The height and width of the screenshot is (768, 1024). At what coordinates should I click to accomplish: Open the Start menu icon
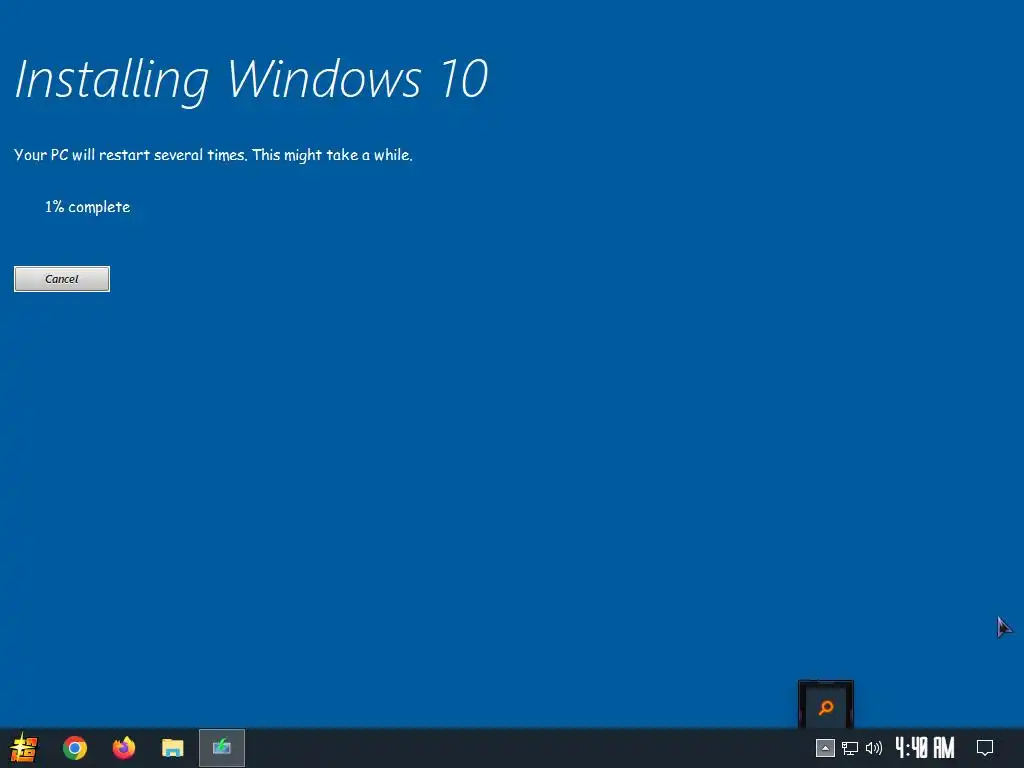click(24, 748)
